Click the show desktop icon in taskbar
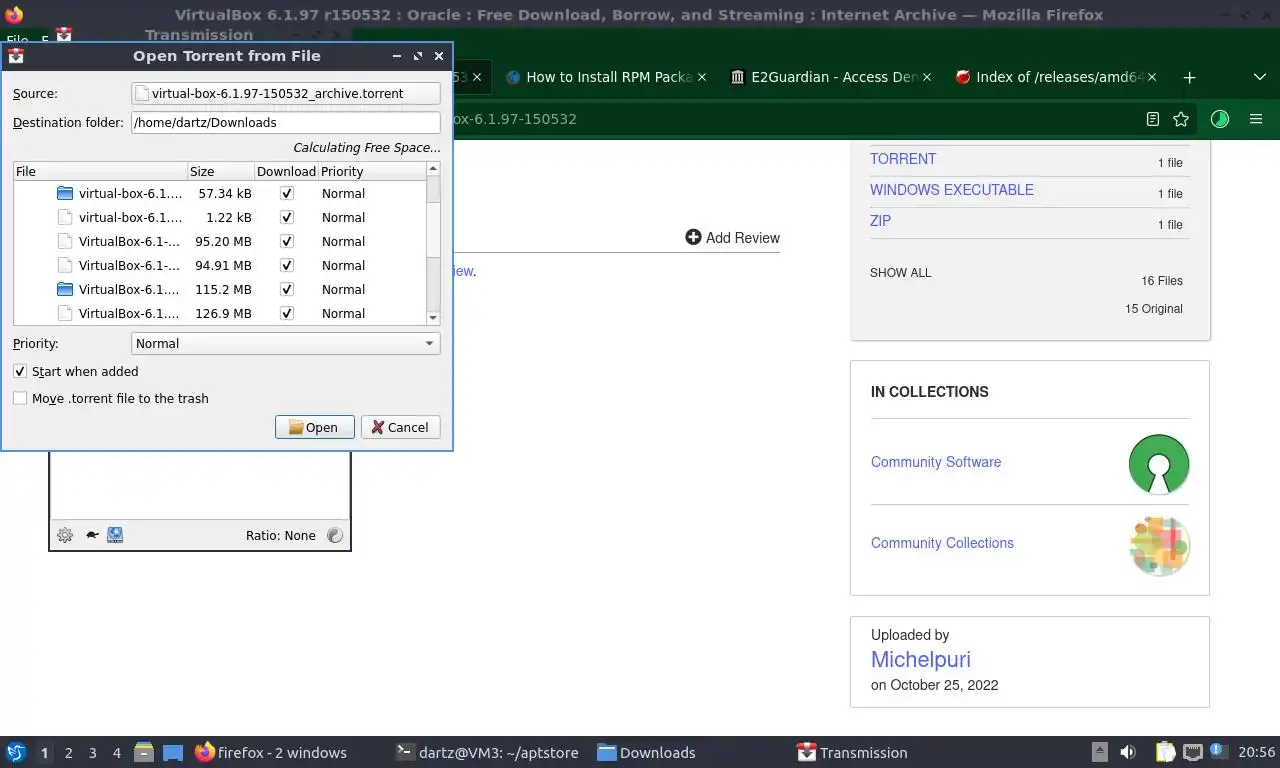 pyautogui.click(x=173, y=752)
